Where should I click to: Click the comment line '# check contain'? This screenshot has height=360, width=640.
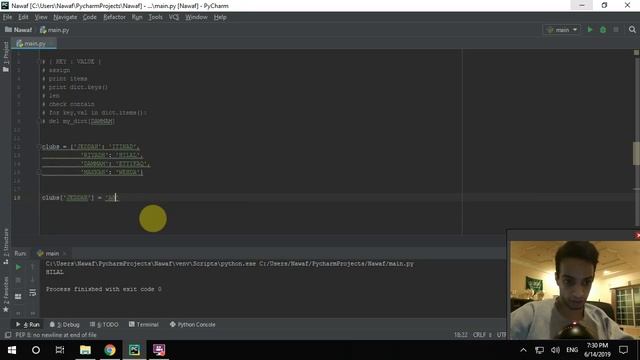(x=68, y=104)
